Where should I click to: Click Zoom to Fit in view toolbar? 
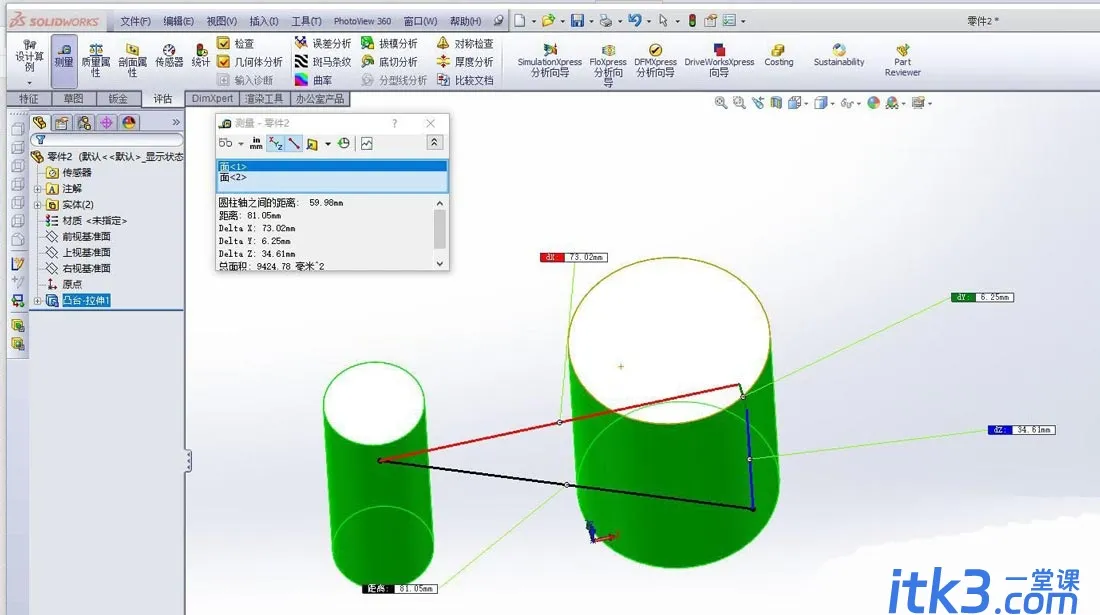(720, 103)
